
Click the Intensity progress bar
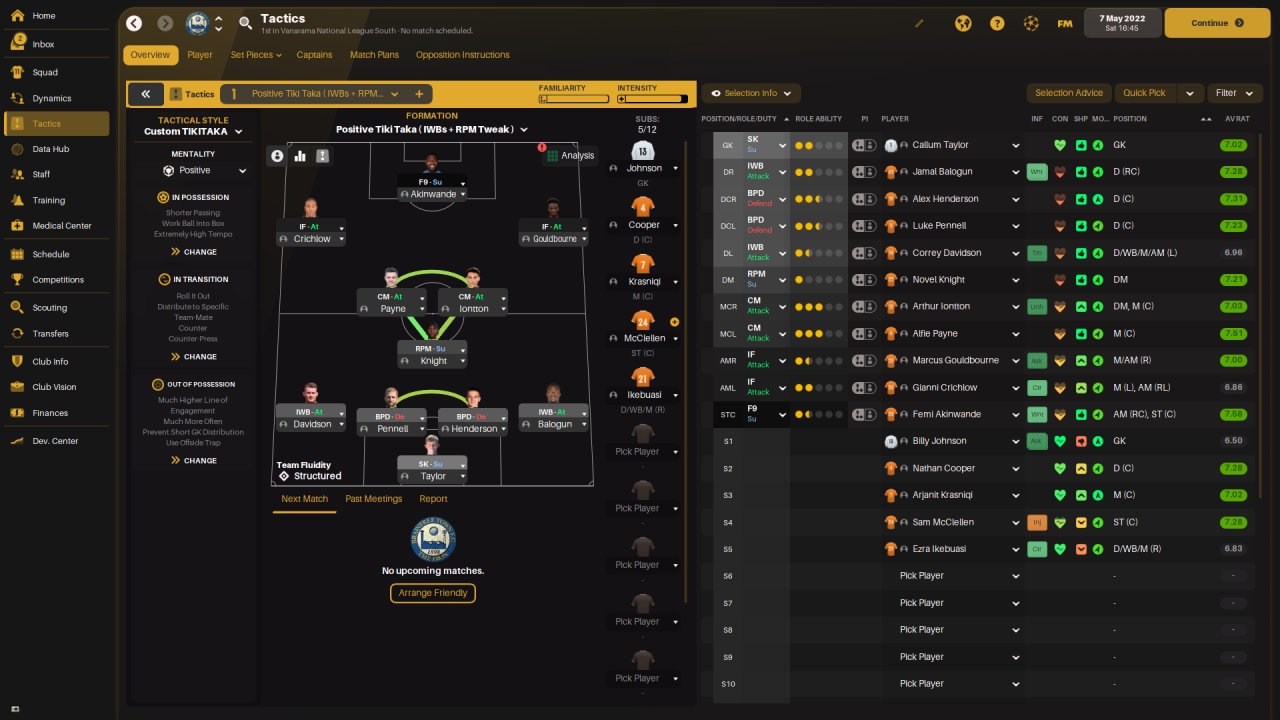tap(653, 99)
